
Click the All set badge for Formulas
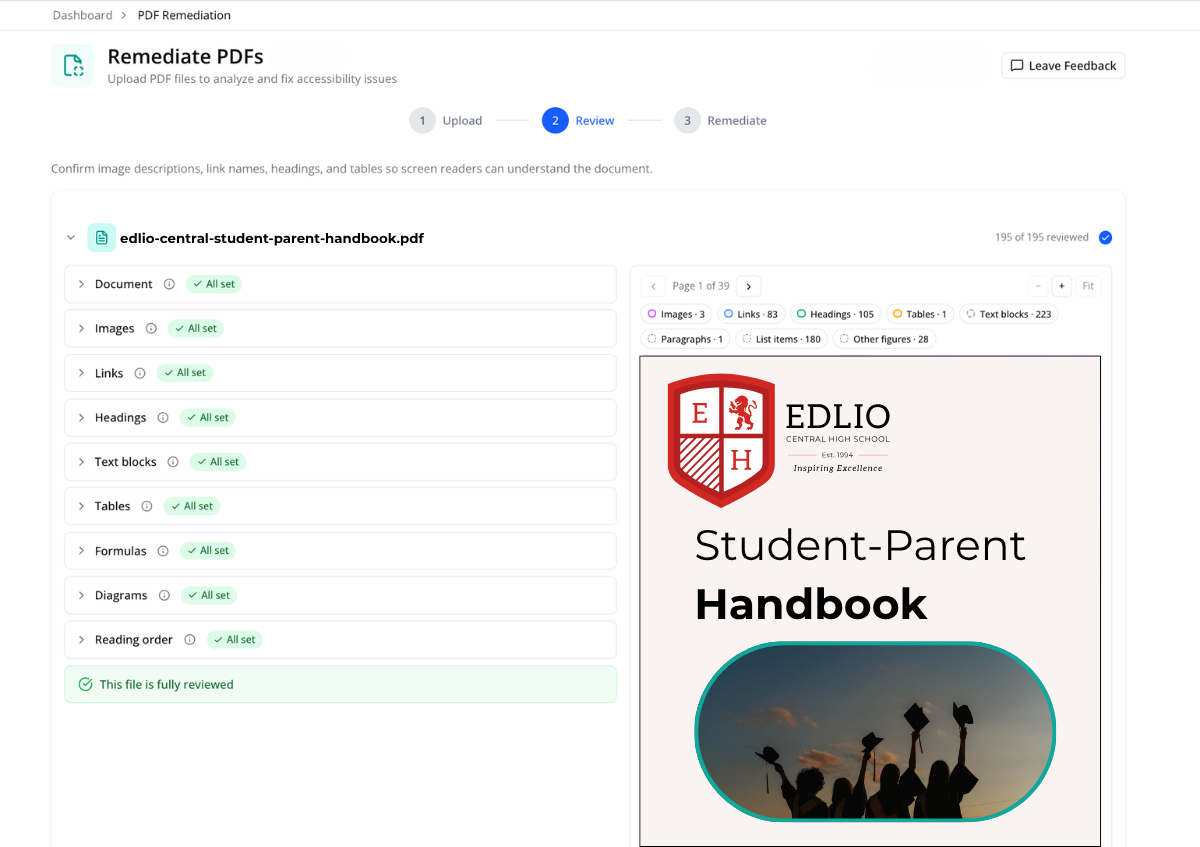click(x=208, y=551)
